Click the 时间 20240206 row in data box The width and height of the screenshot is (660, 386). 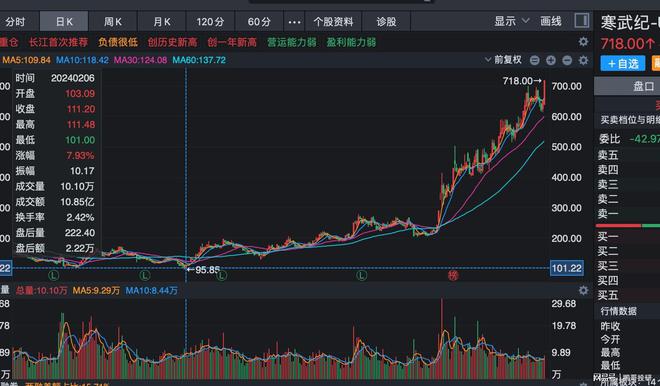[55, 78]
